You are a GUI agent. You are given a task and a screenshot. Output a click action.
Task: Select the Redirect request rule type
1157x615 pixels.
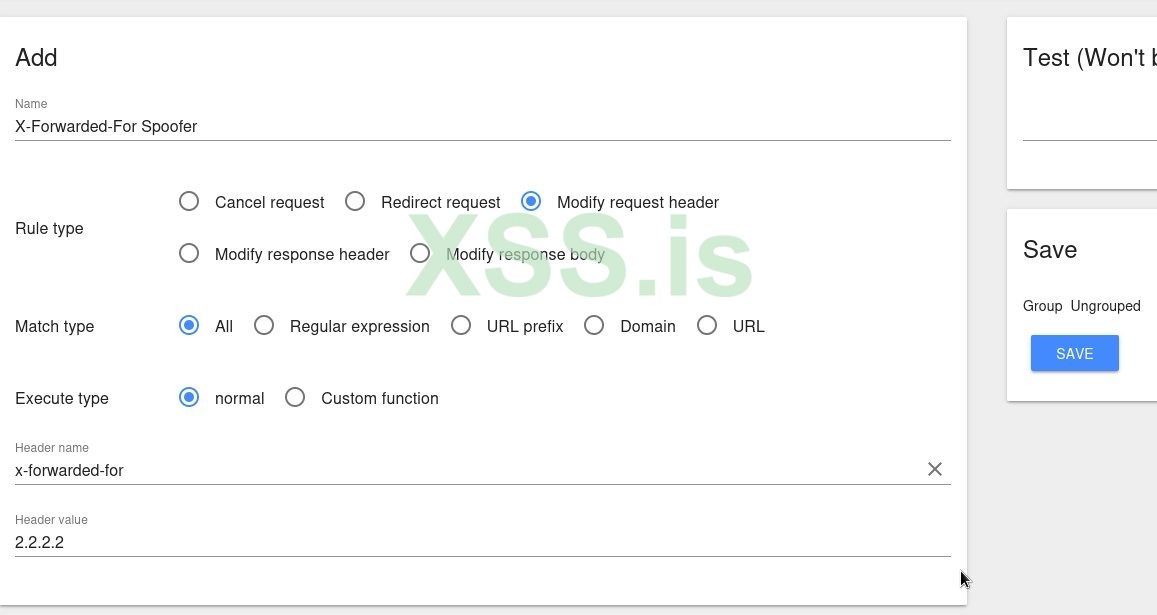click(x=355, y=202)
